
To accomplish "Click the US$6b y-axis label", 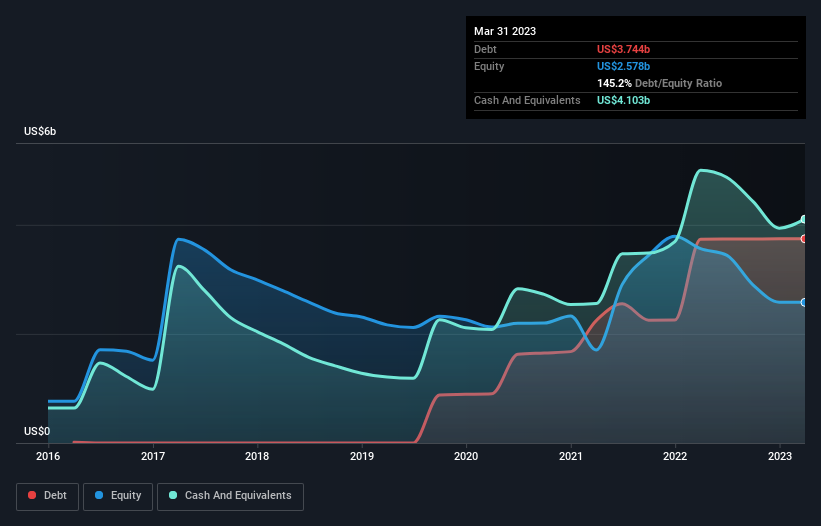I will 40,131.
